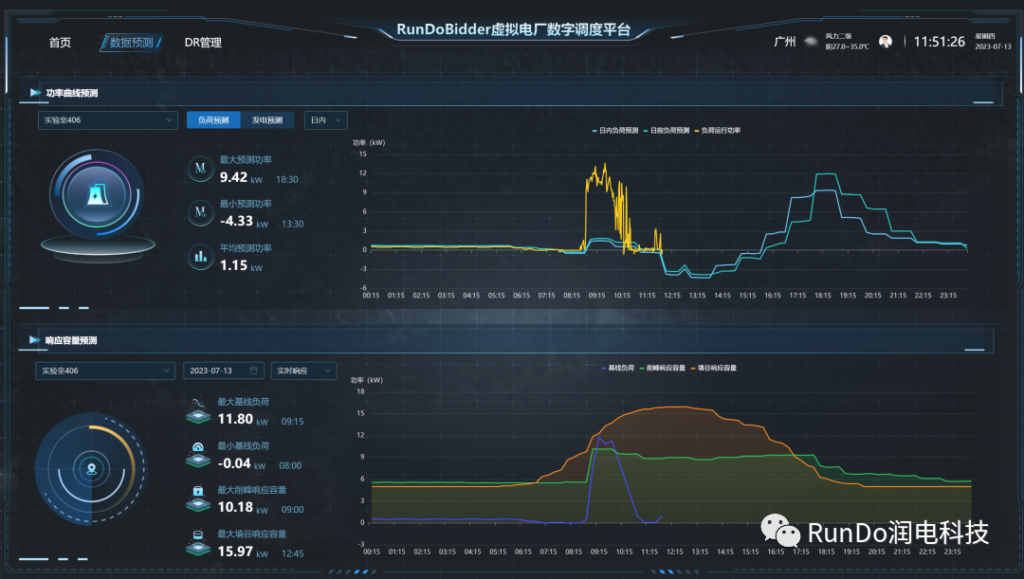This screenshot has width=1024, height=579.
Task: Click the user avatar icon beside the clock
Action: pos(886,42)
